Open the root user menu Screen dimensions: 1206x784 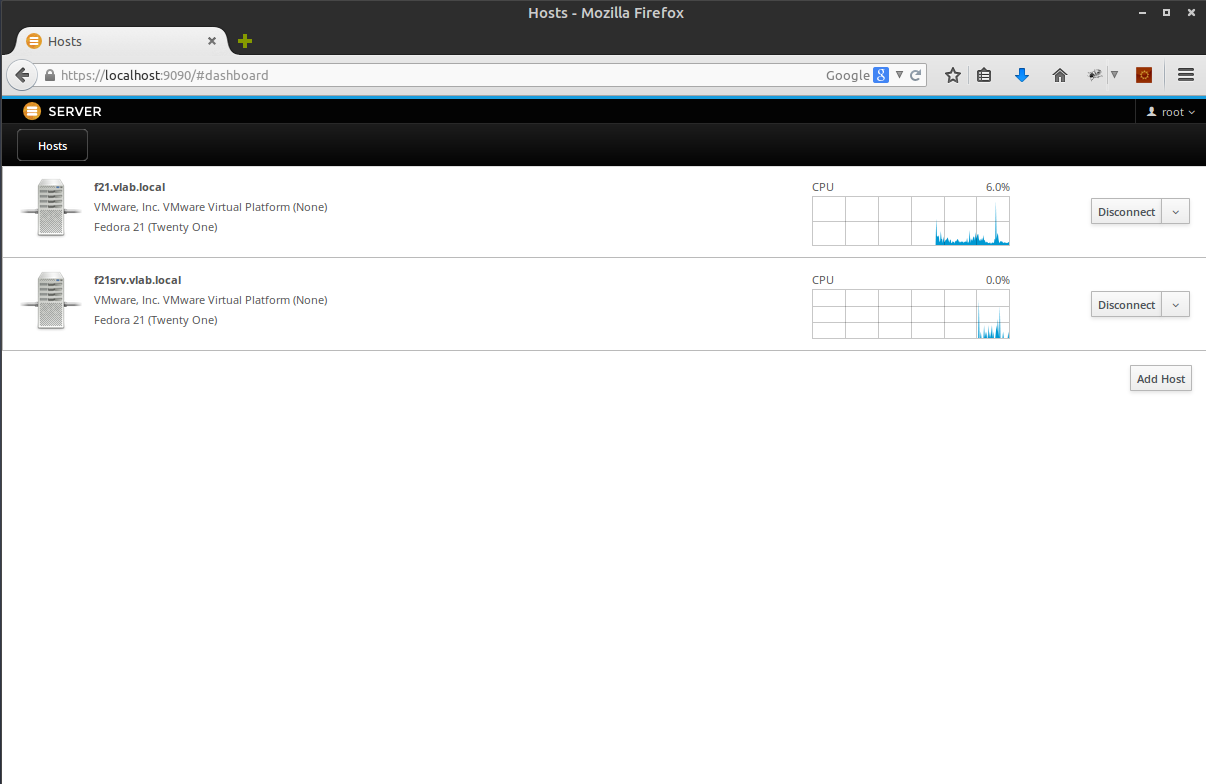tap(1171, 112)
